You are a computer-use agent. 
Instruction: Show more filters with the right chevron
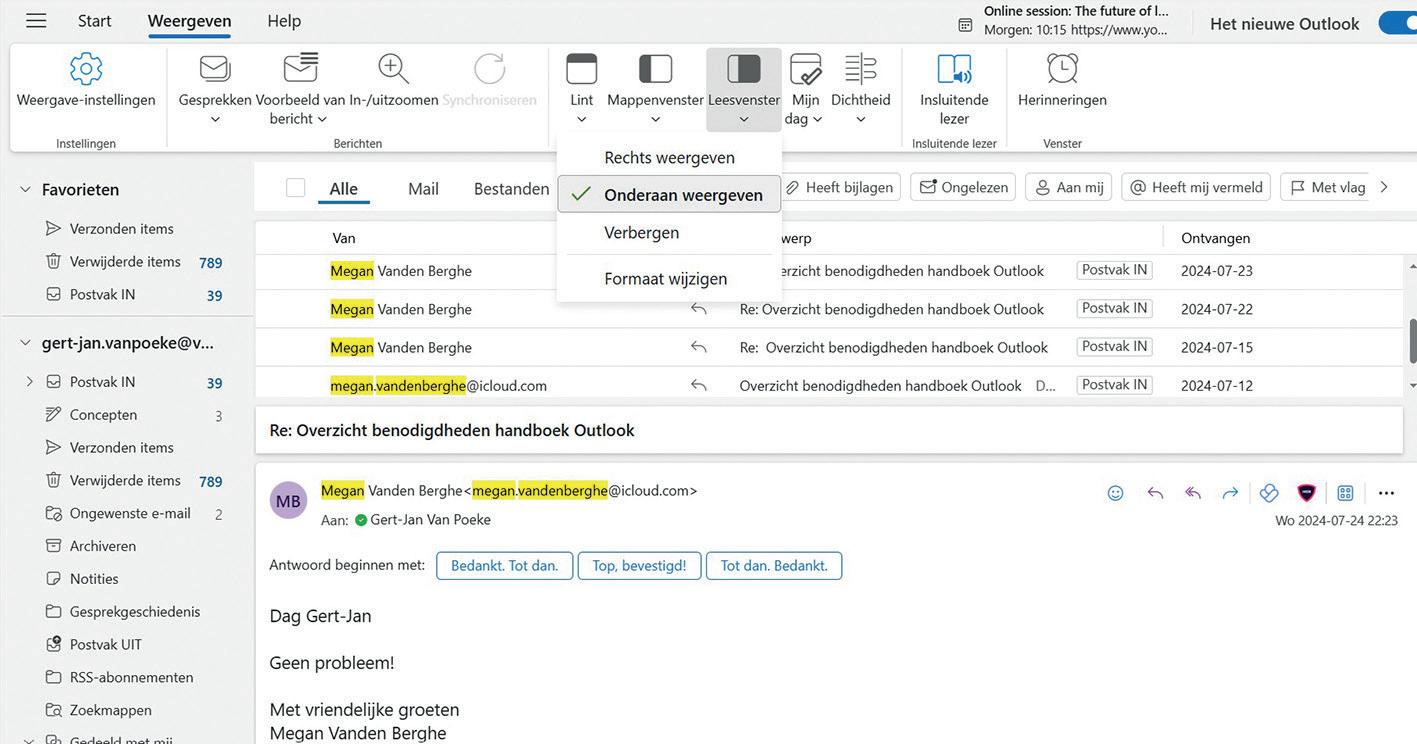click(1384, 187)
